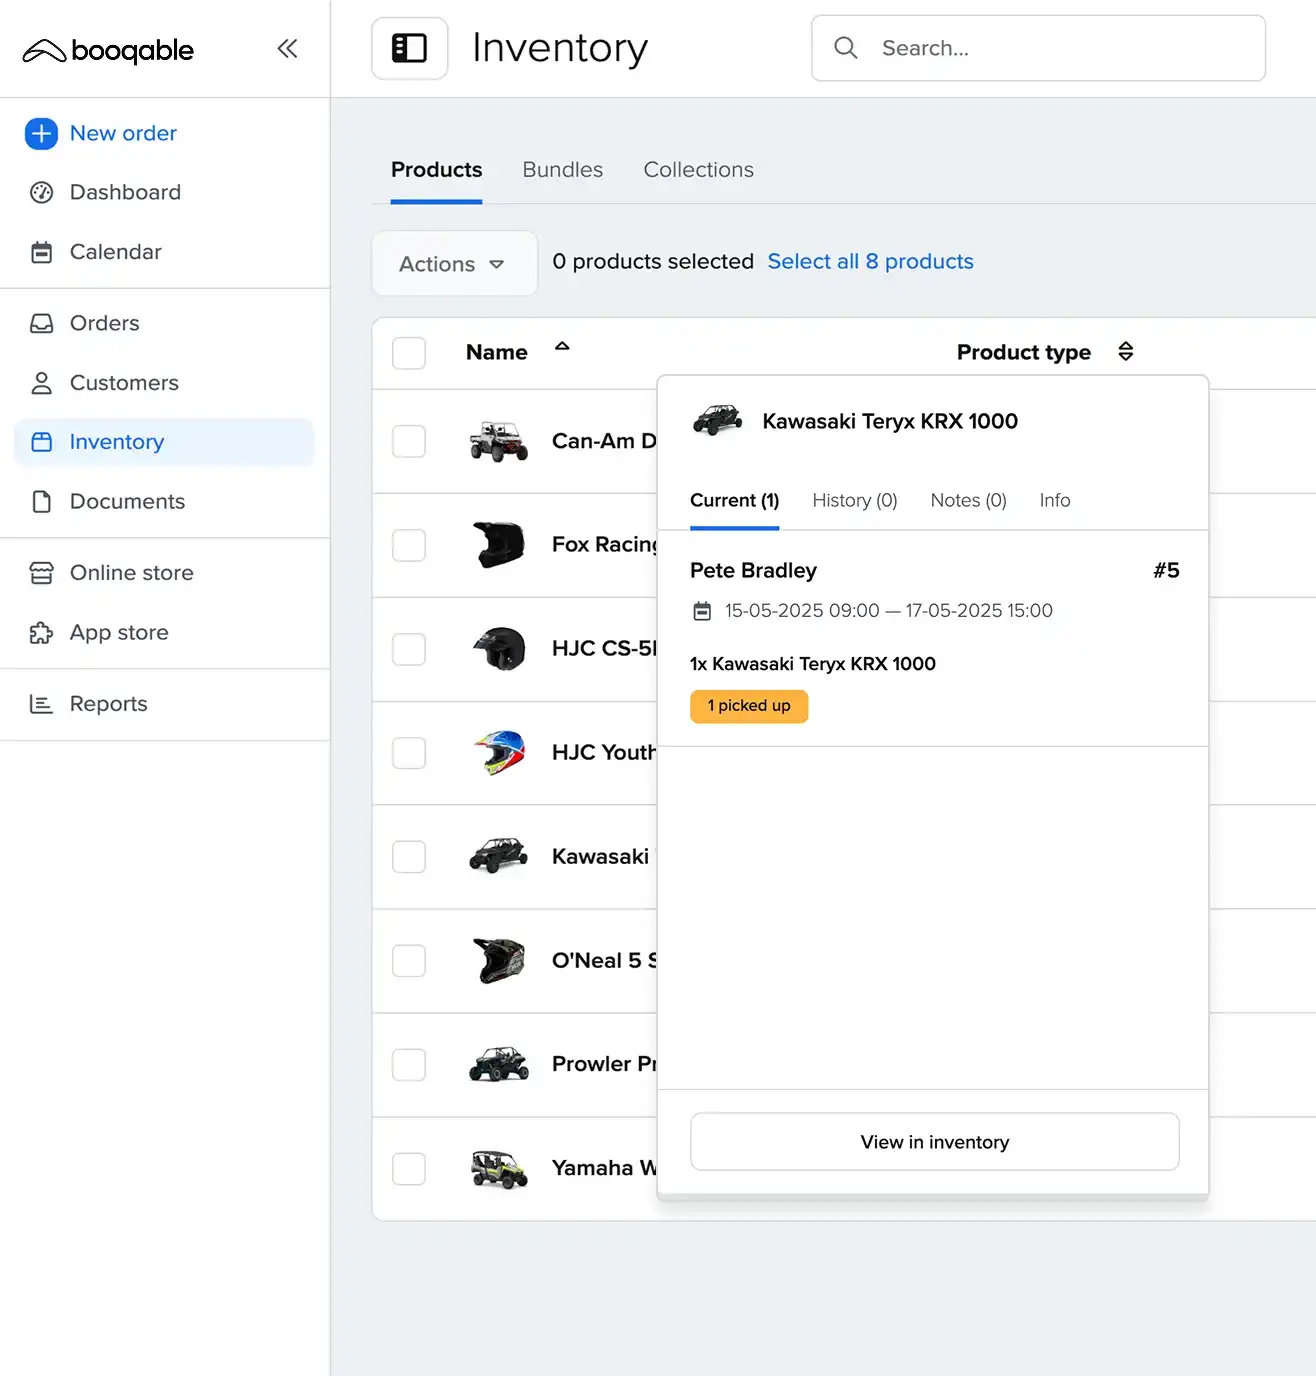Open the Actions dropdown menu

(453, 264)
